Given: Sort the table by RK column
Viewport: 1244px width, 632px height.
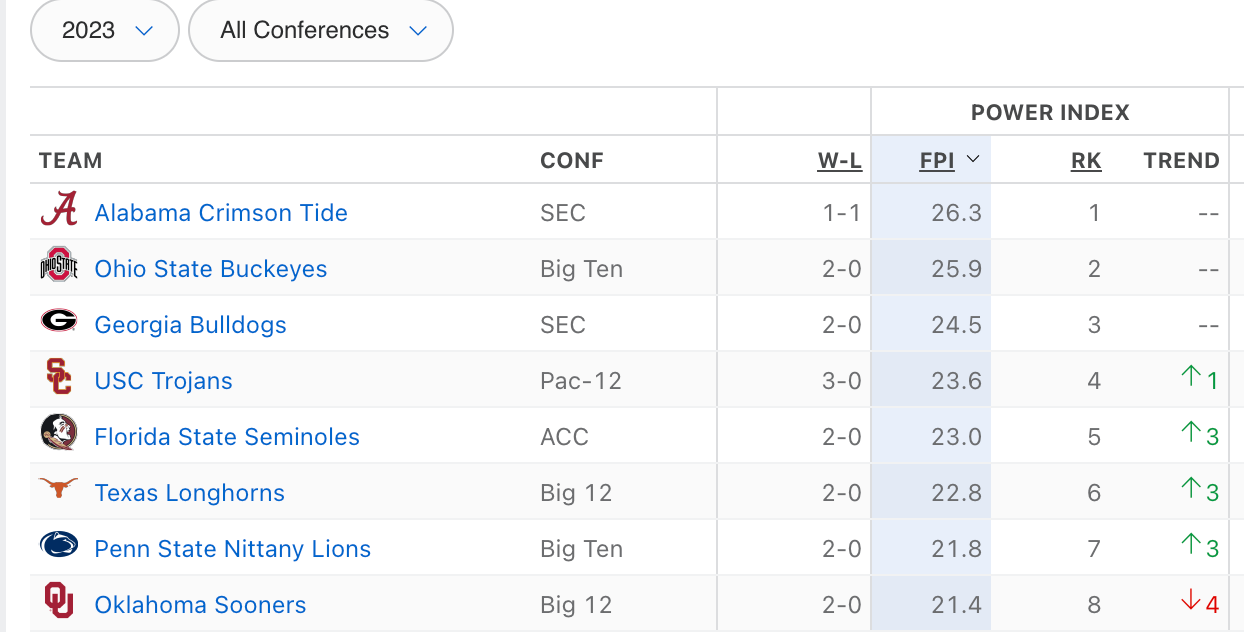Looking at the screenshot, I should click(1086, 160).
